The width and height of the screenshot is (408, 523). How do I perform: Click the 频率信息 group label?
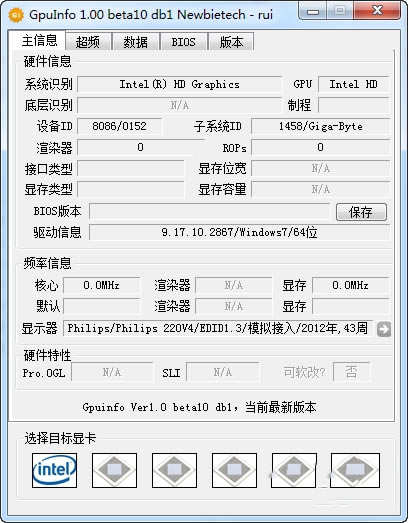click(47, 263)
